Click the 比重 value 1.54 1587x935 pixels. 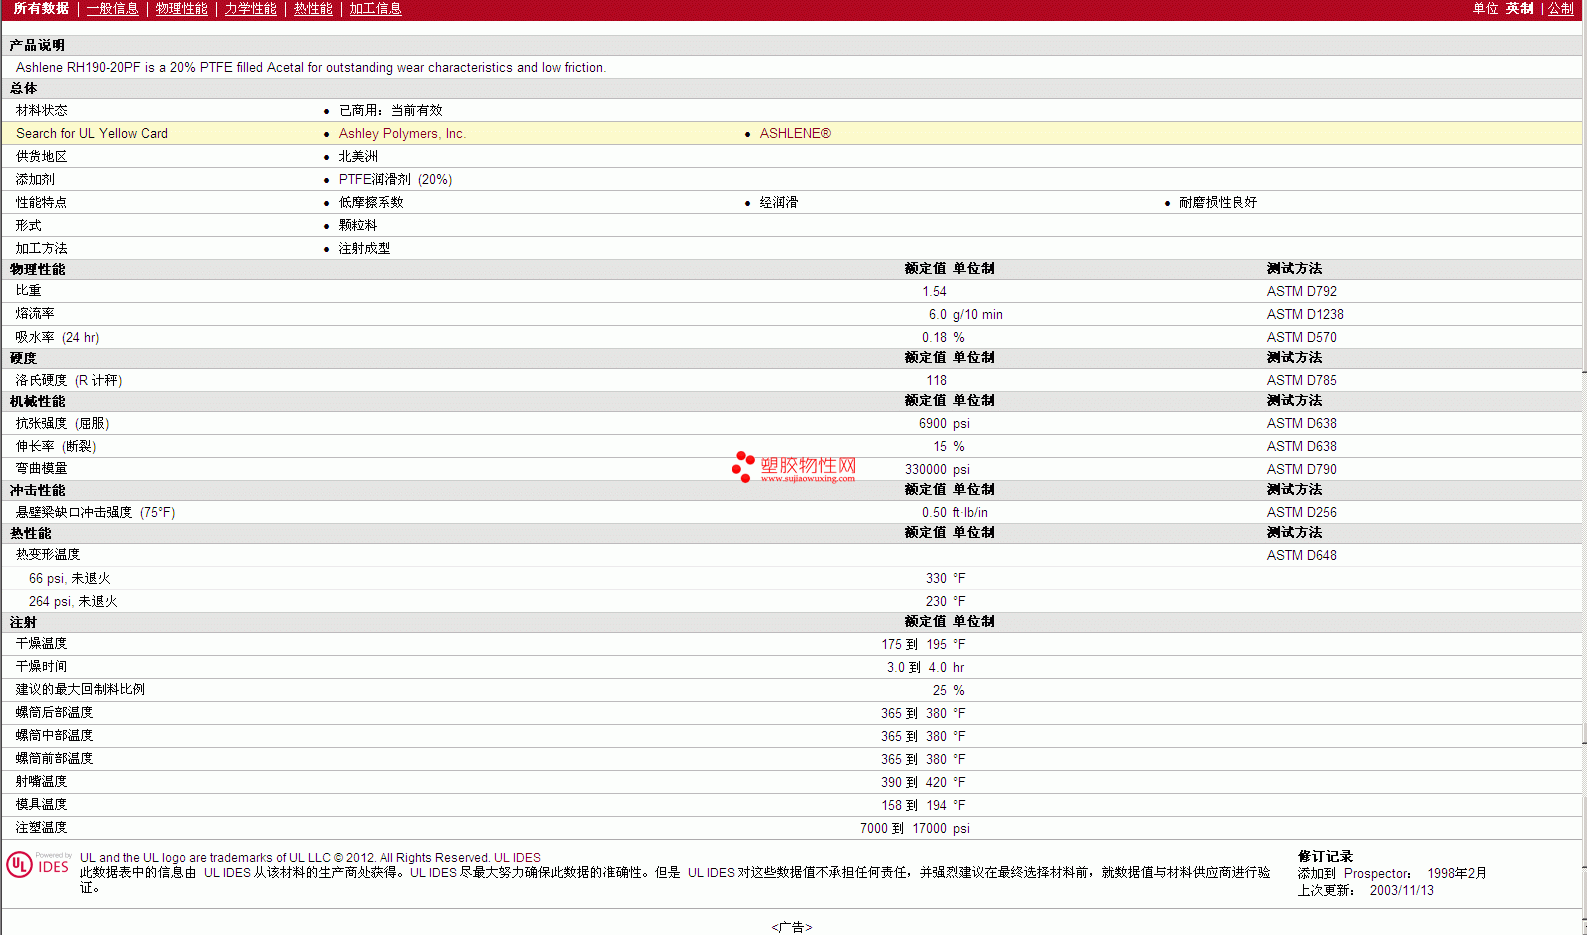coord(934,292)
